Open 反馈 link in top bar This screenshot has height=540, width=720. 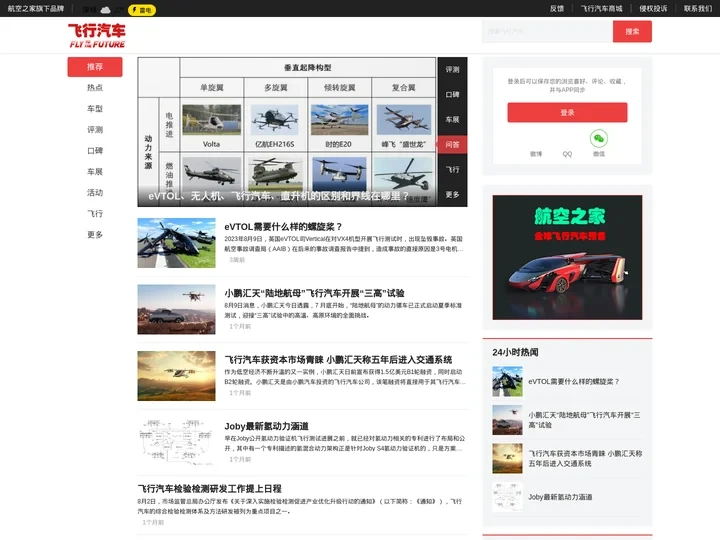[557, 9]
